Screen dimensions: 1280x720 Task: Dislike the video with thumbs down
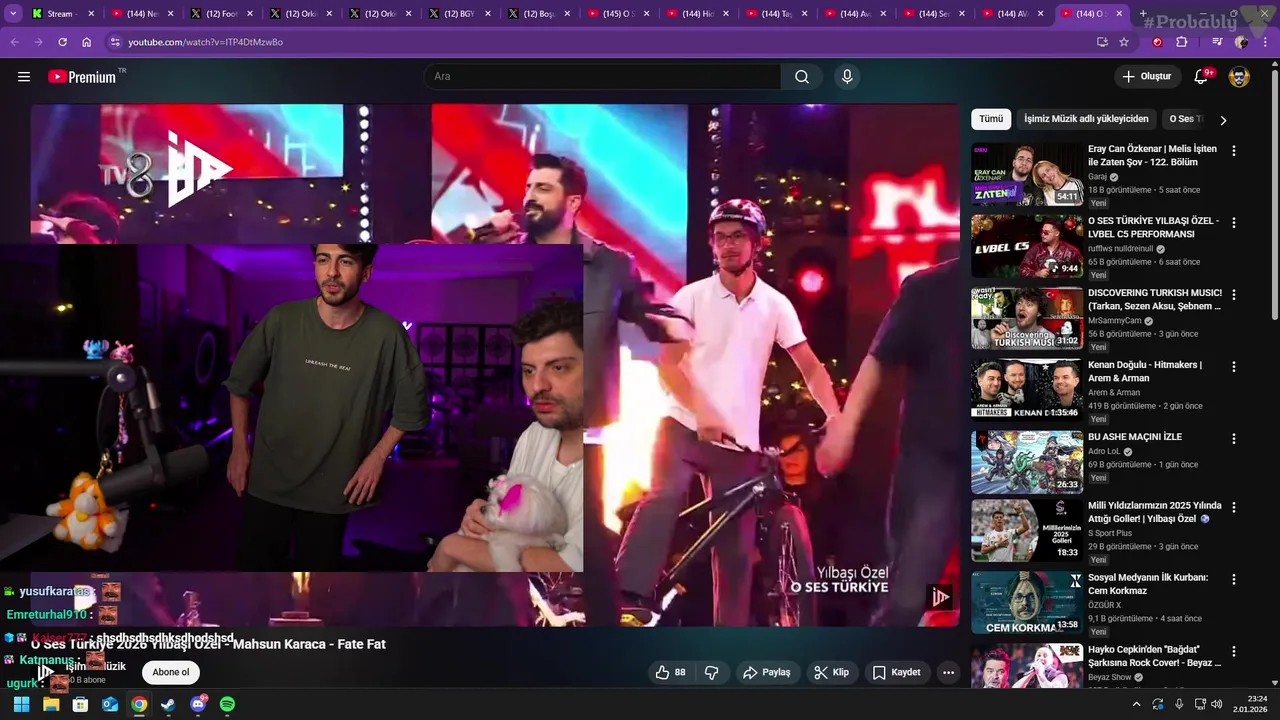pyautogui.click(x=712, y=672)
